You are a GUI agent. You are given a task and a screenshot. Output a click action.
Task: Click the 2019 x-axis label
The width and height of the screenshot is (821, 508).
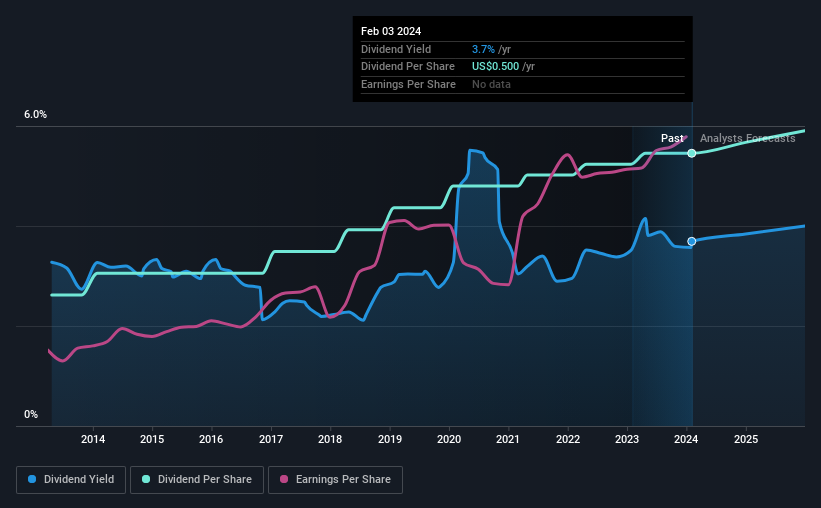tap(390, 439)
